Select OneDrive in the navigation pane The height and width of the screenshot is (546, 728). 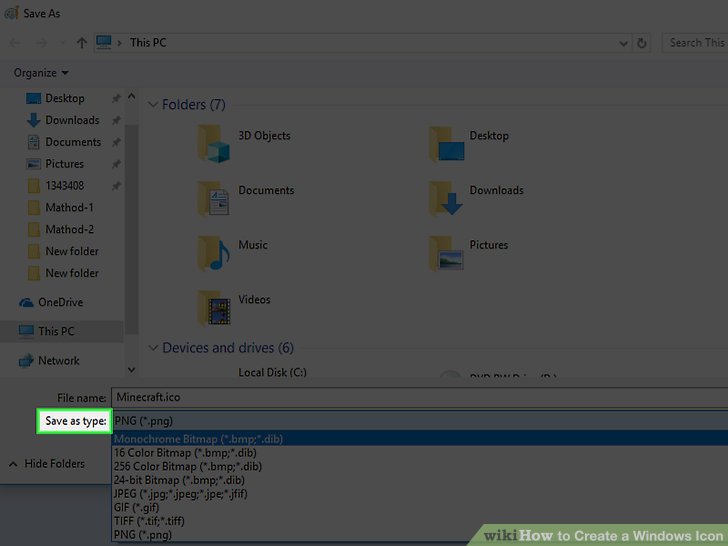point(60,302)
